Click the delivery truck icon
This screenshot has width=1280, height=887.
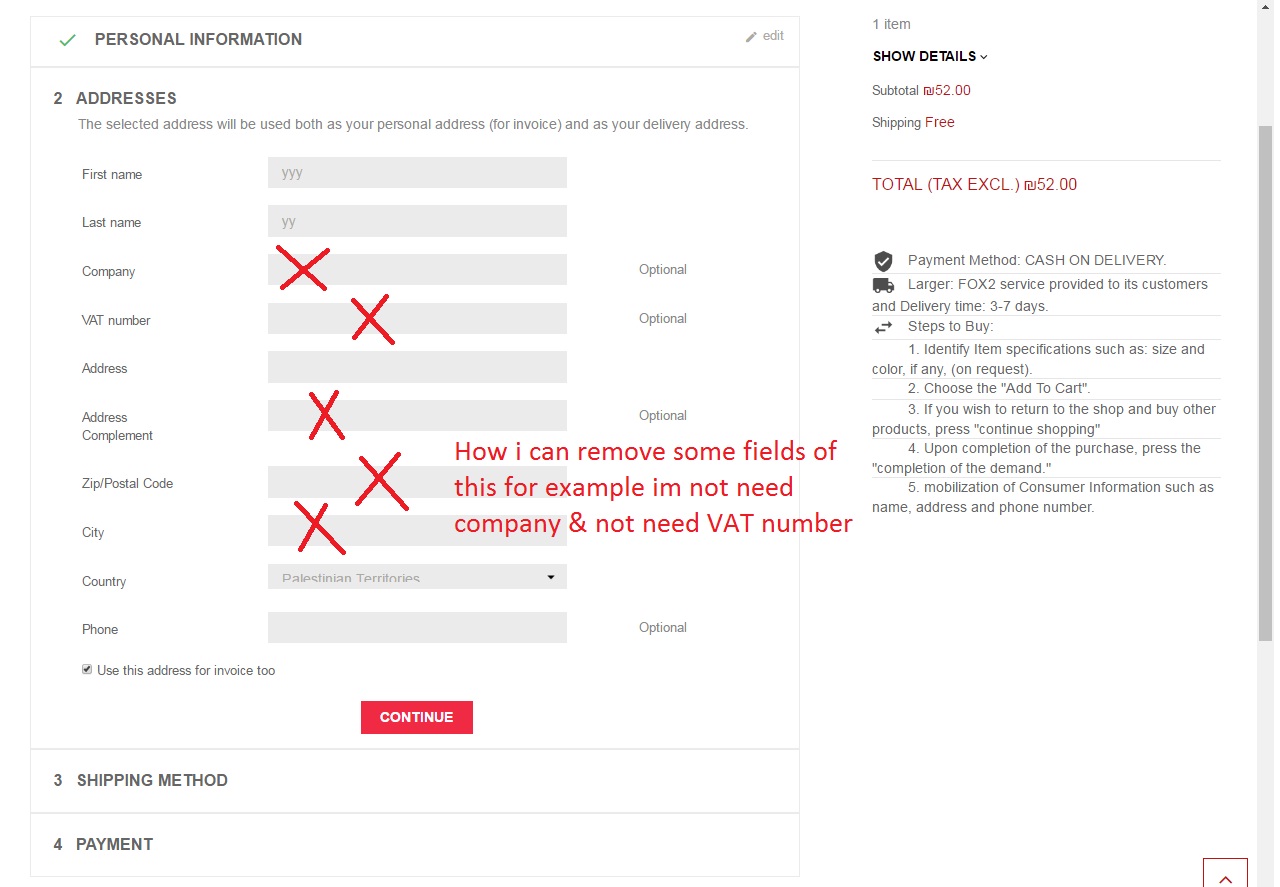(x=883, y=285)
